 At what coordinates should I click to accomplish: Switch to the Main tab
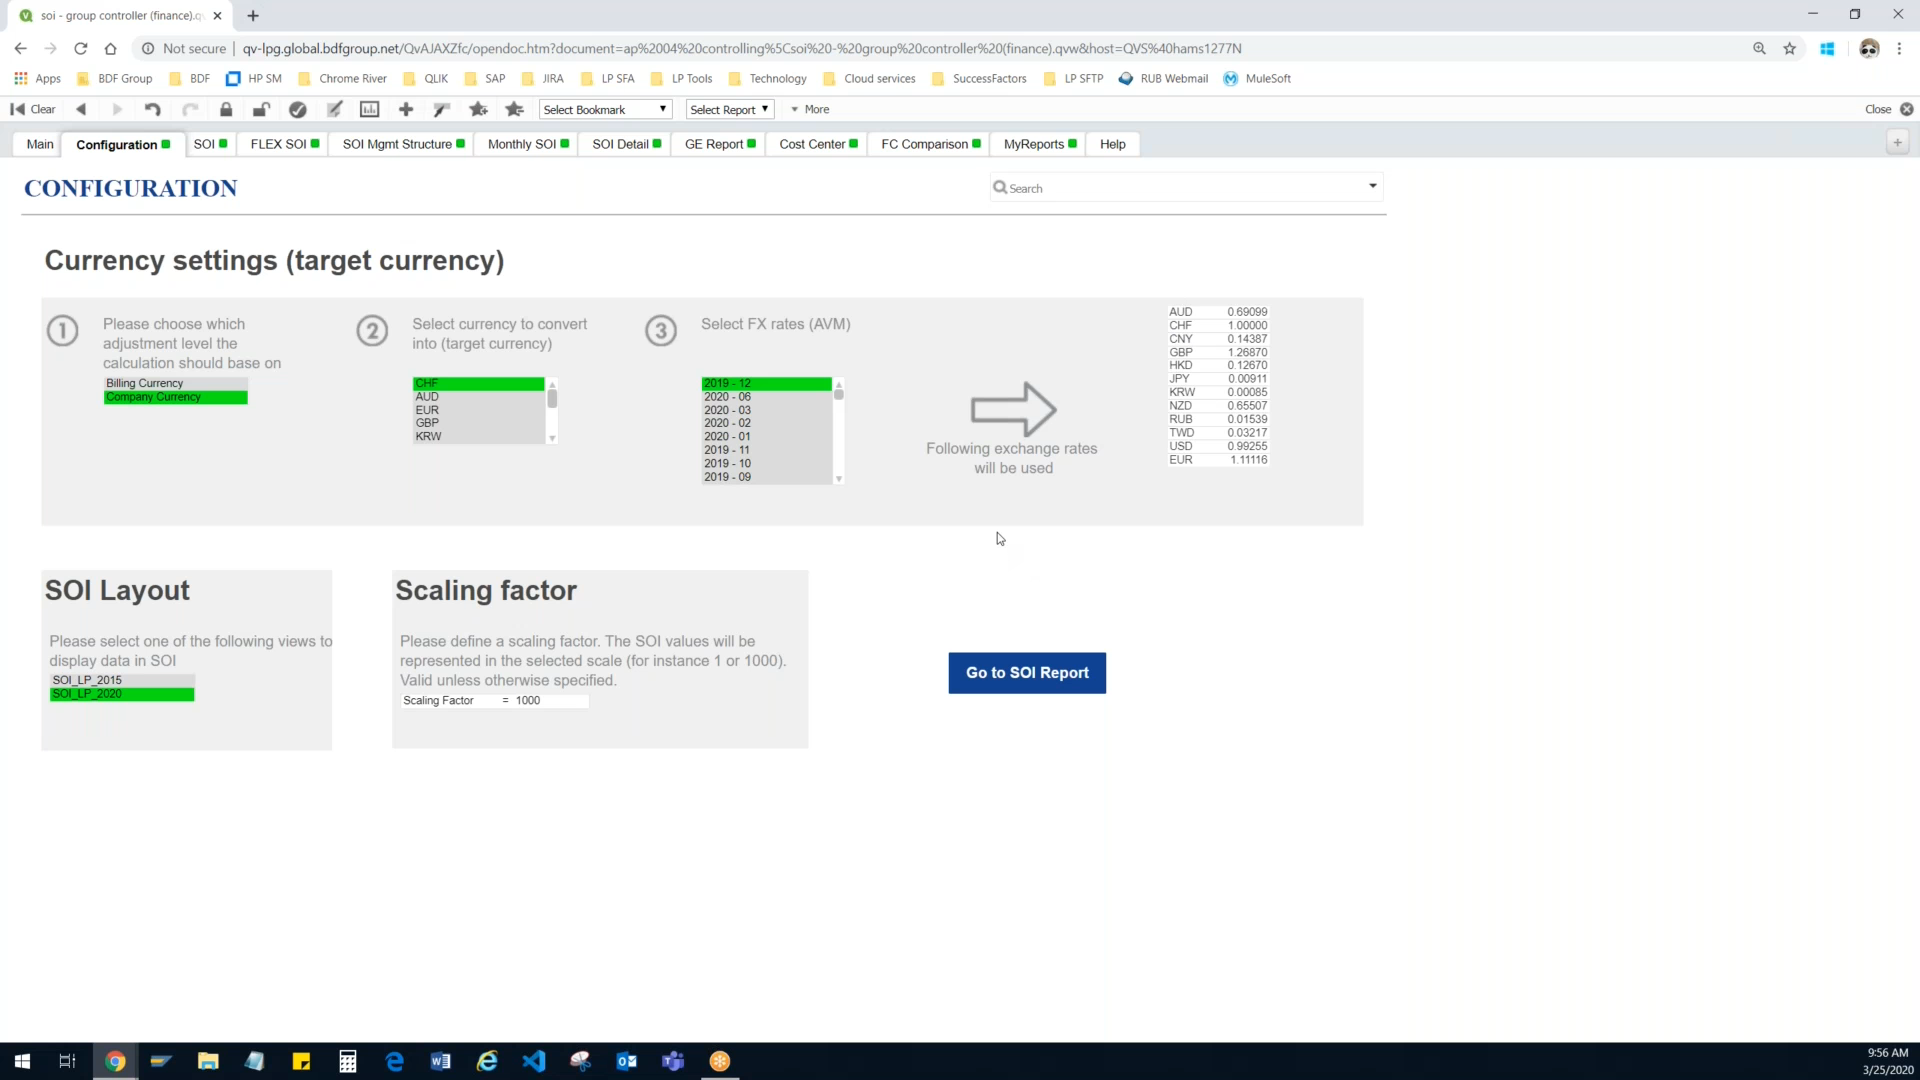[x=40, y=144]
